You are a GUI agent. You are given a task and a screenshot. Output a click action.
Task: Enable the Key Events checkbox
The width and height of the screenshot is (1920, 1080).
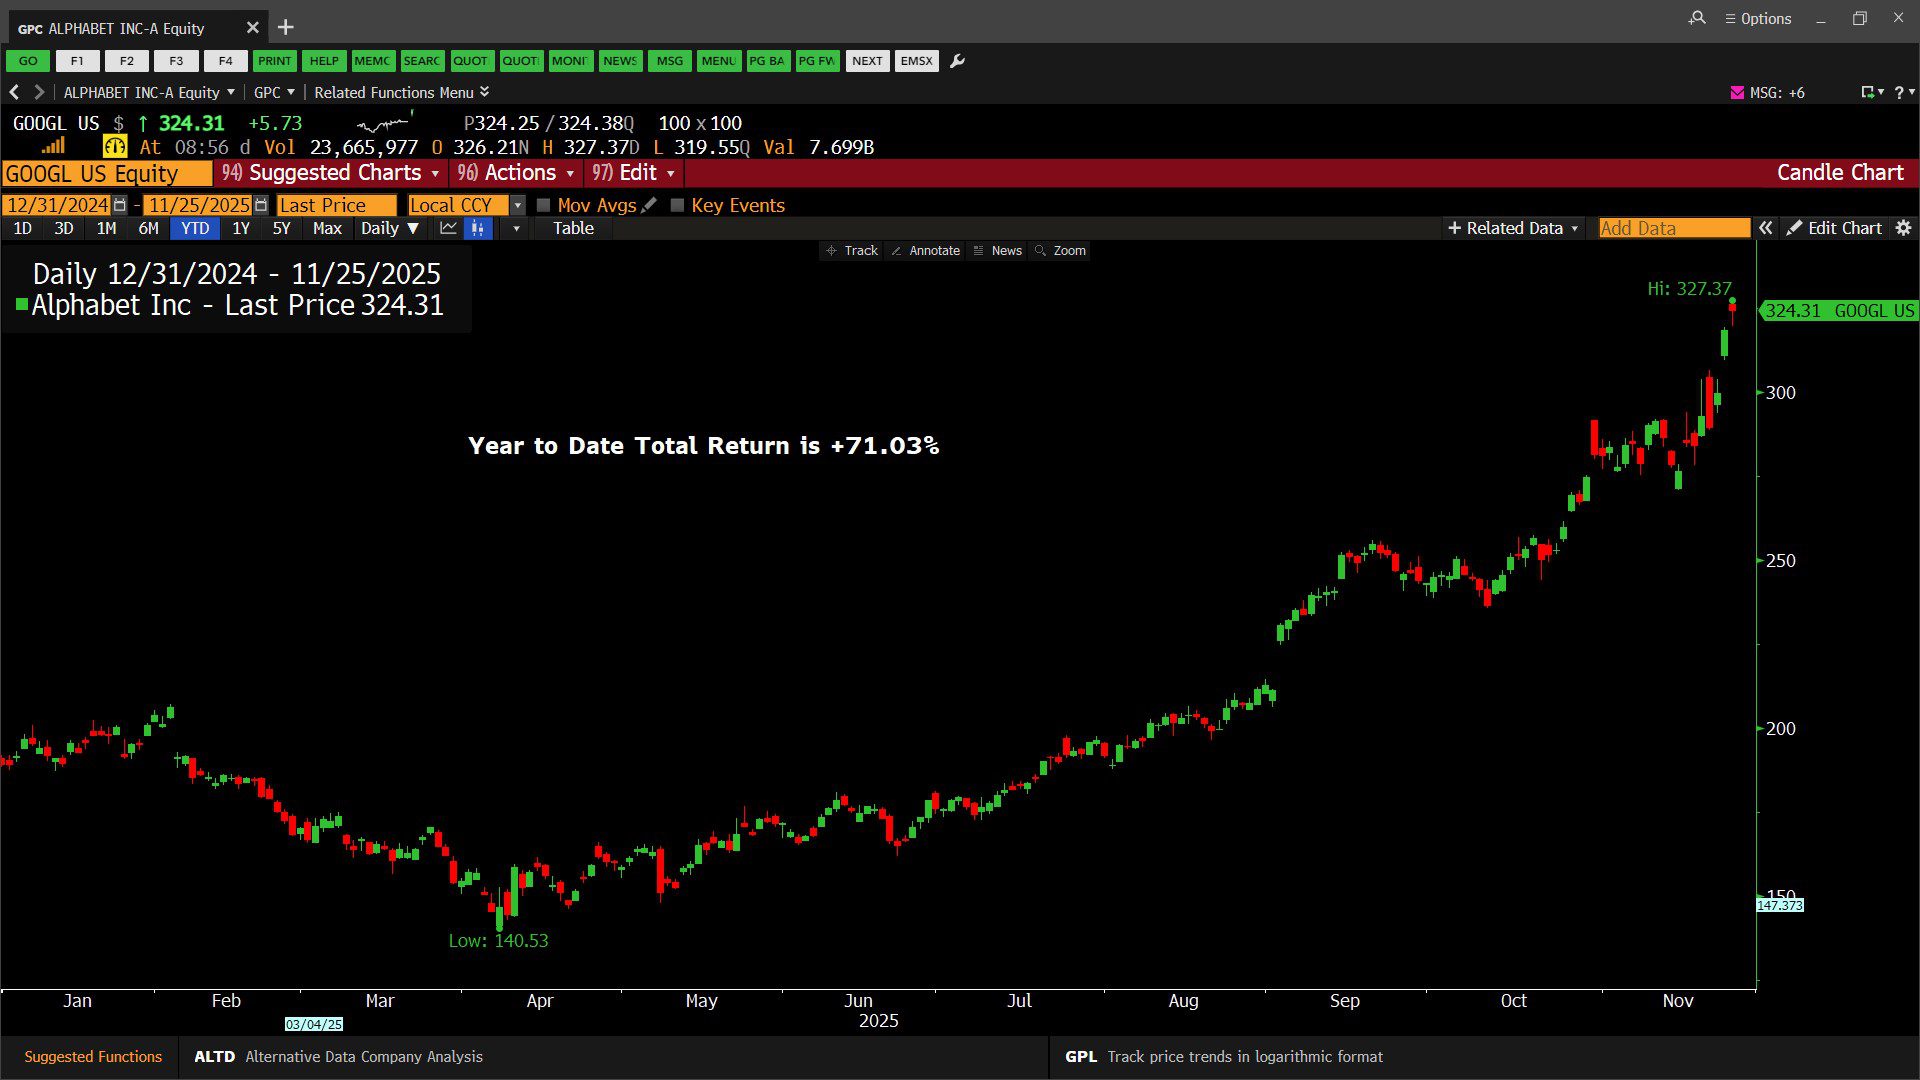[677, 205]
